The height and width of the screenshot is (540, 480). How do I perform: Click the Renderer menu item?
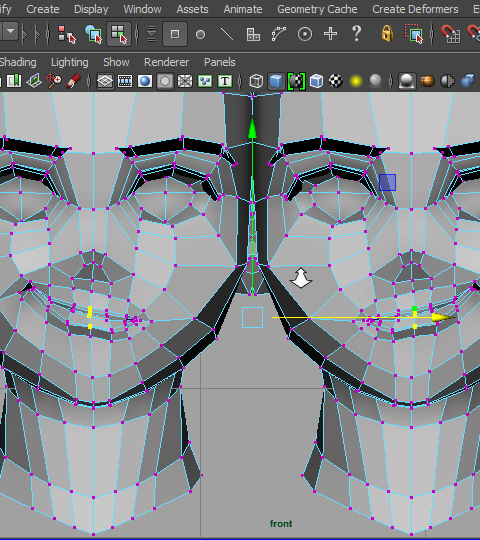pyautogui.click(x=166, y=62)
